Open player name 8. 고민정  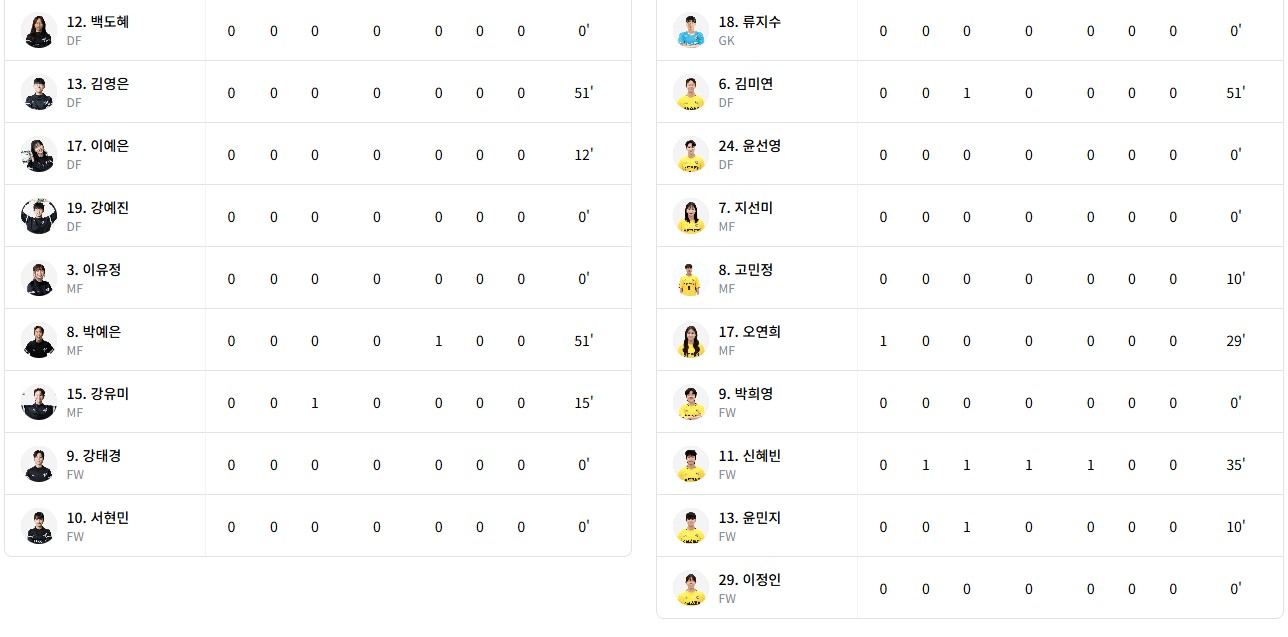point(746,270)
